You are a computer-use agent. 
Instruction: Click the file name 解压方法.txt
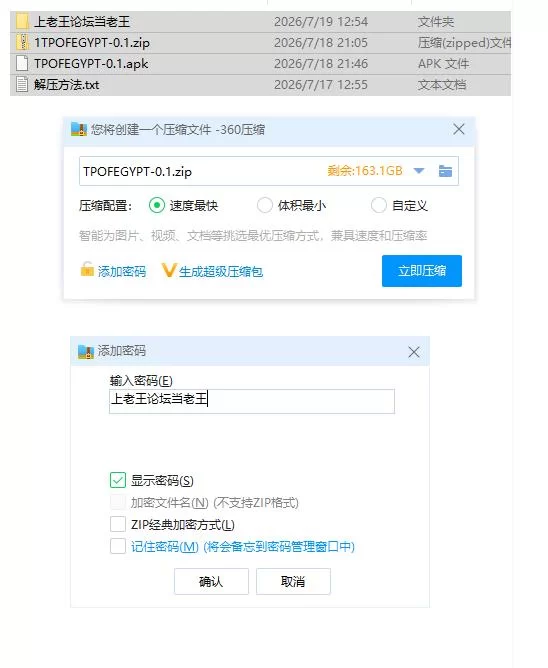66,85
